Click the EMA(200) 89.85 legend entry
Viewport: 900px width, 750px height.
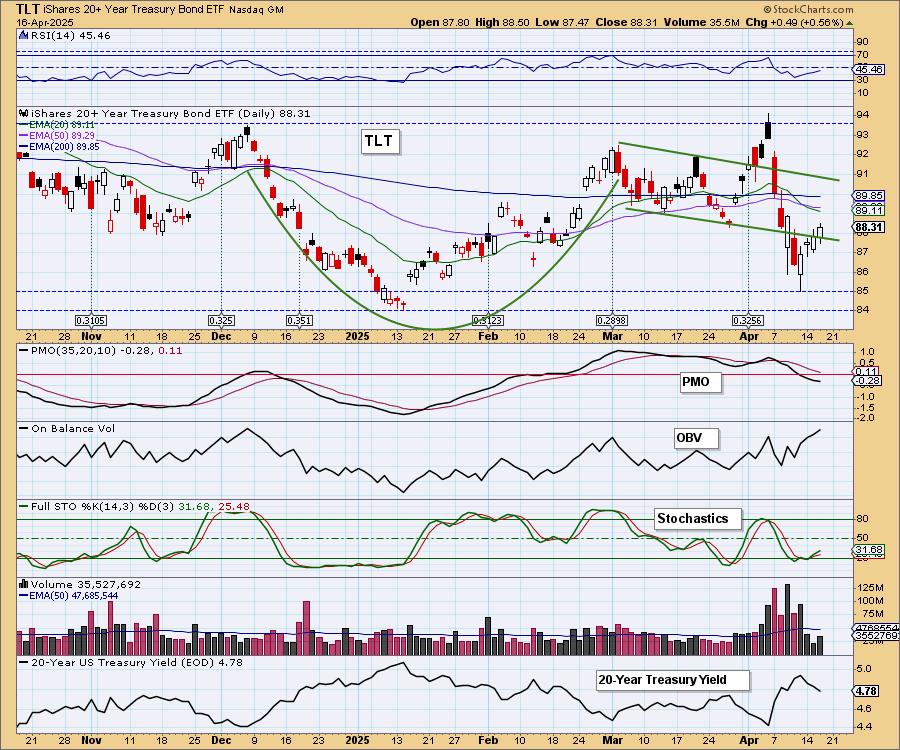point(60,146)
